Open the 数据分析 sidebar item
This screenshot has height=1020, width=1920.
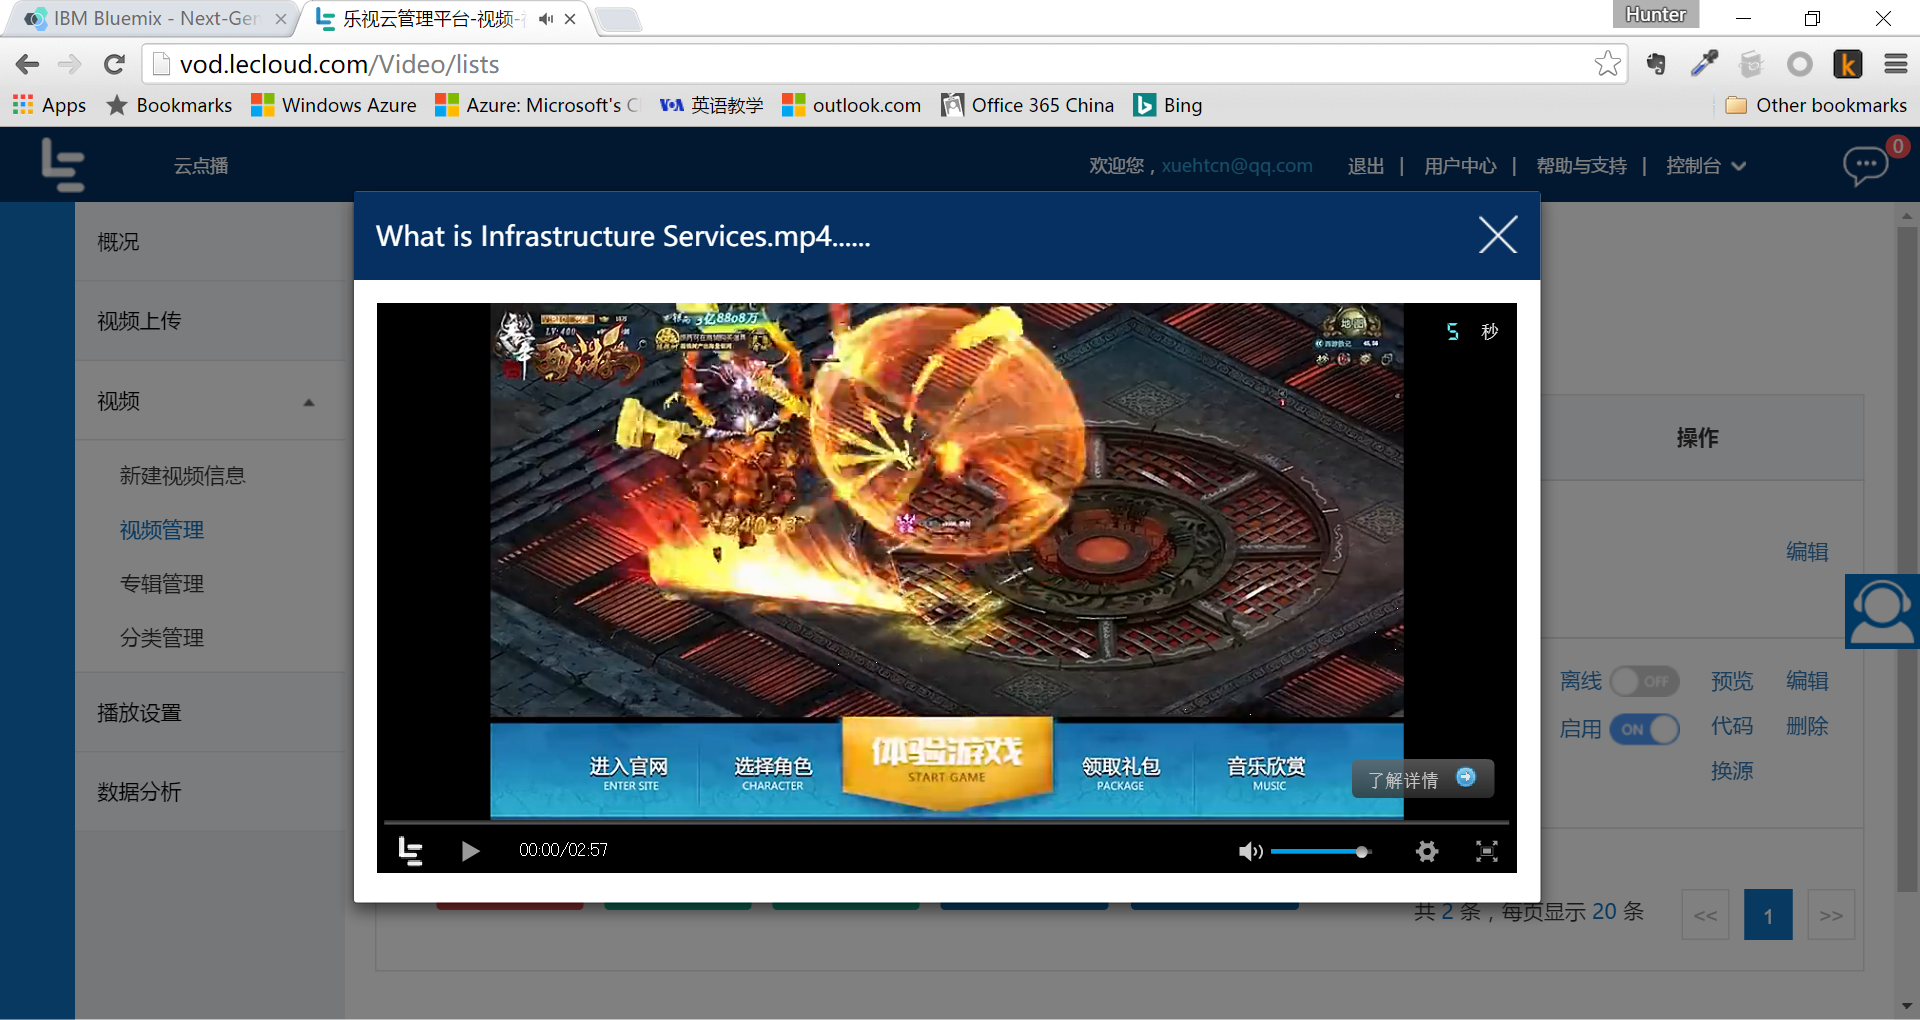[x=210, y=792]
